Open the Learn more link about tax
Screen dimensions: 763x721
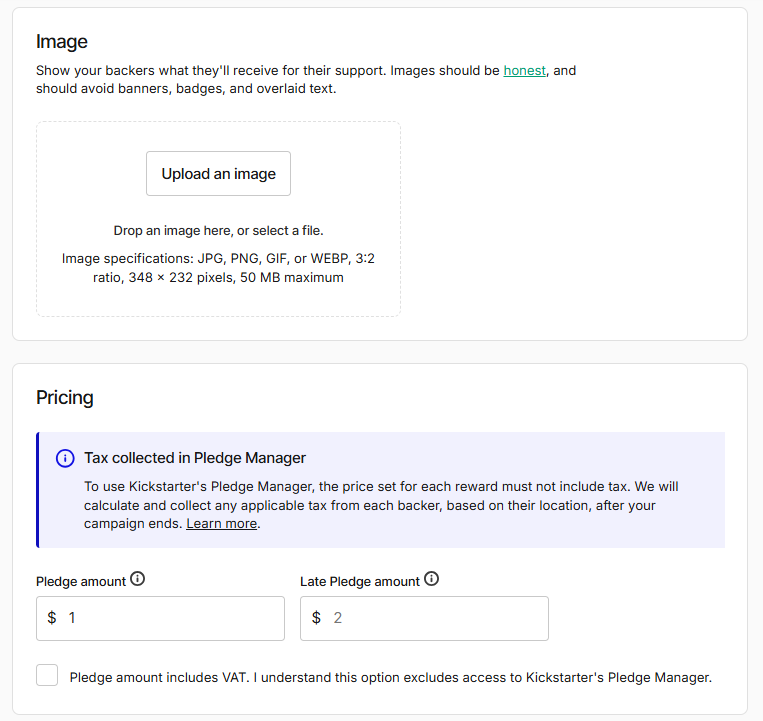(221, 523)
